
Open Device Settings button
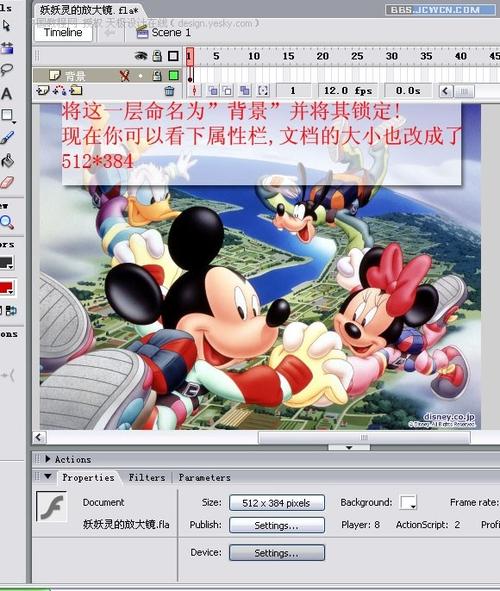(277, 553)
